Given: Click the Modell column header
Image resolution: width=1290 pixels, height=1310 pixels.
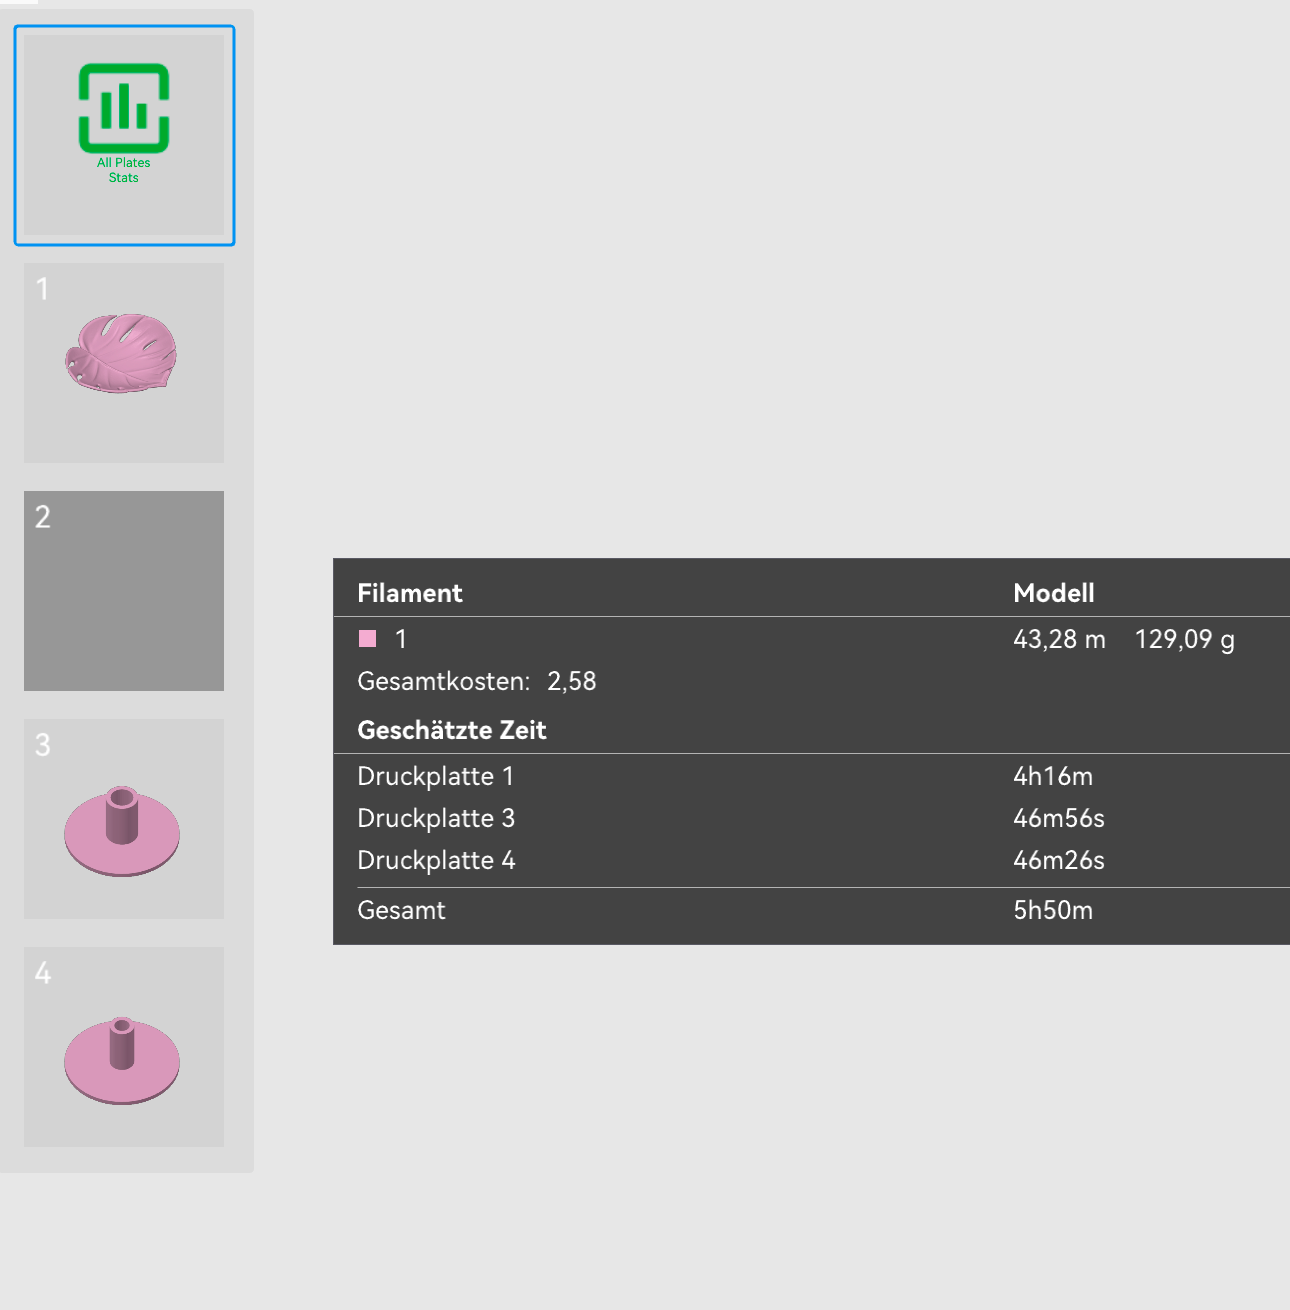Looking at the screenshot, I should pyautogui.click(x=1053, y=593).
